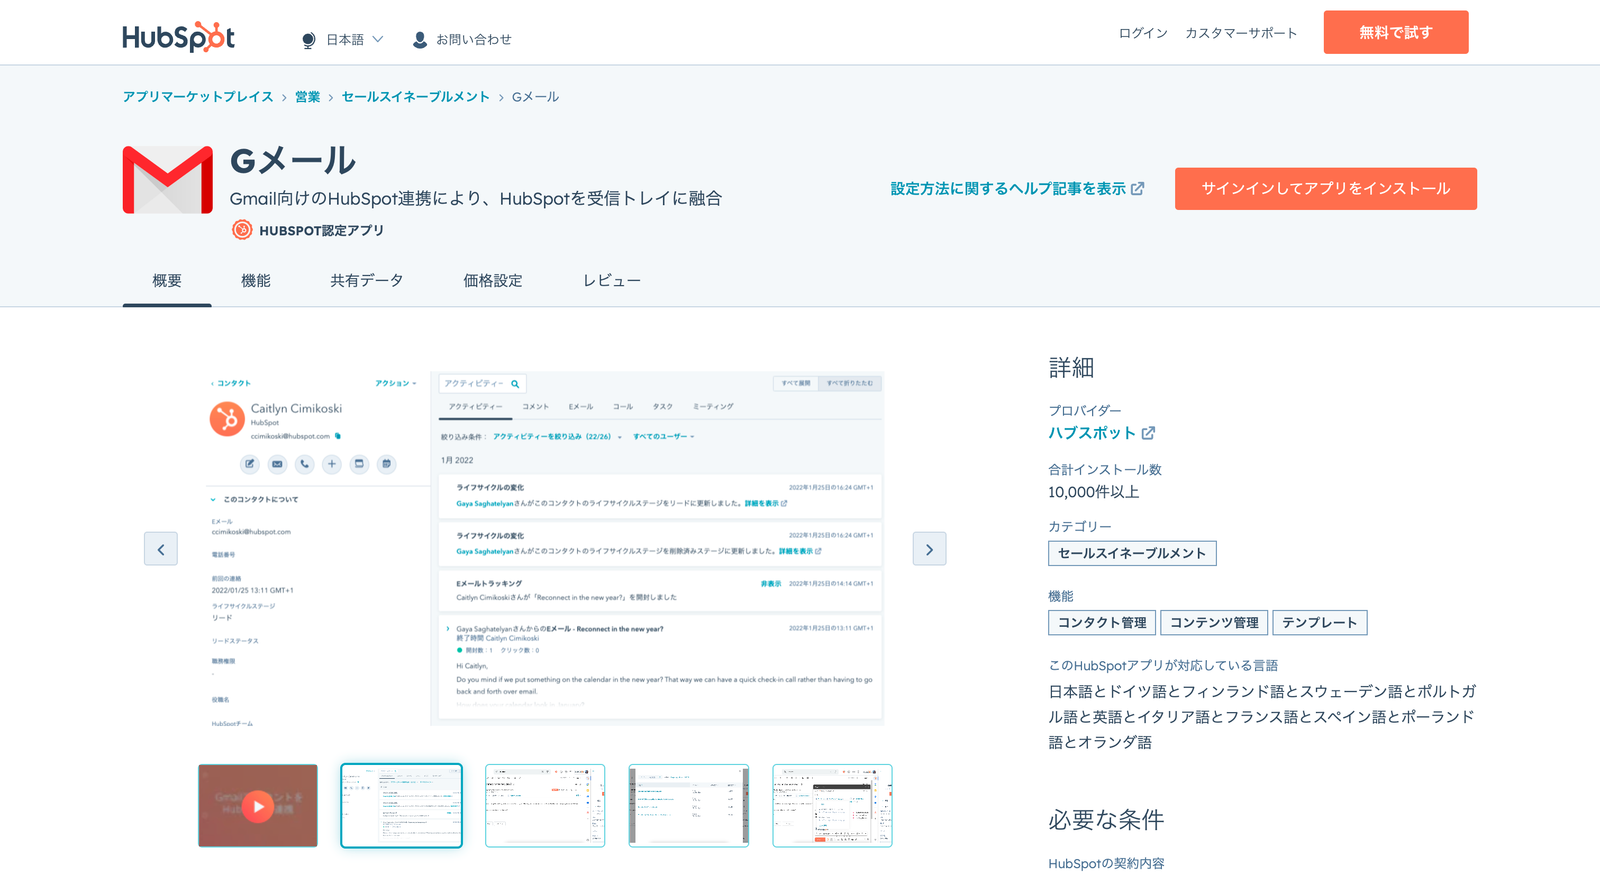Open カスタマーサポート link
The height and width of the screenshot is (876, 1600).
[1241, 33]
